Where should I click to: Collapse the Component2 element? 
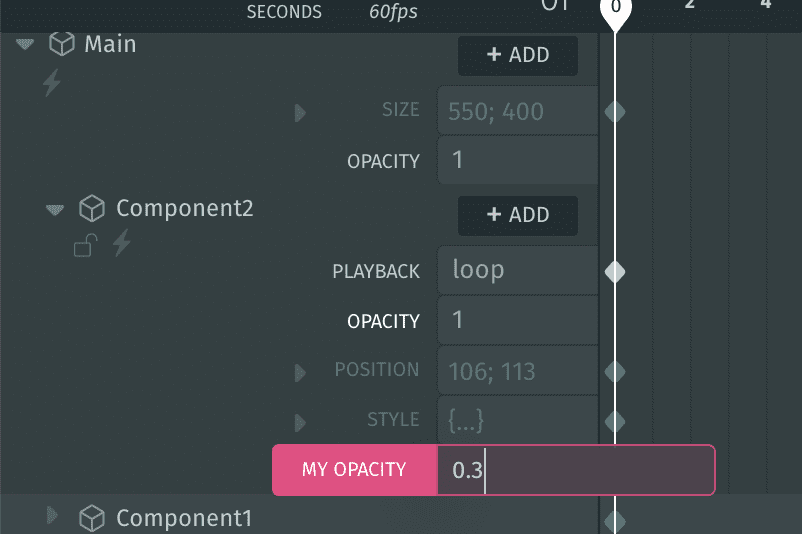tap(55, 210)
